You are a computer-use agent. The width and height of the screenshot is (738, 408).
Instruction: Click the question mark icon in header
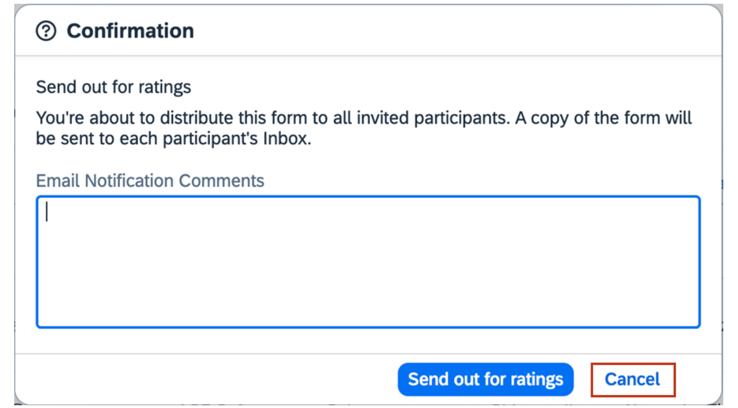pyautogui.click(x=46, y=31)
